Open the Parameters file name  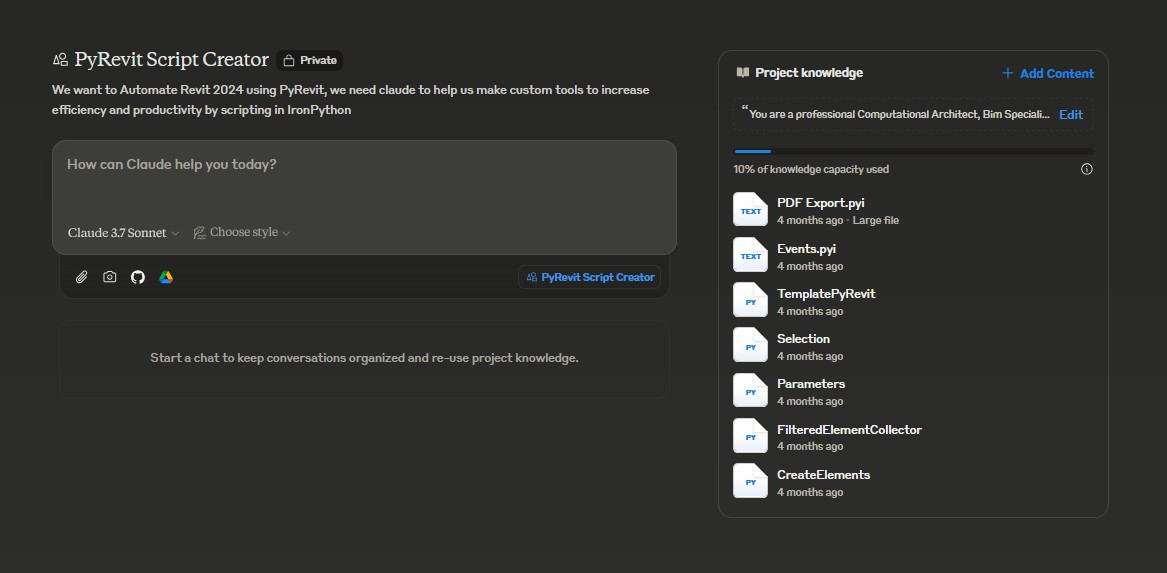(810, 384)
